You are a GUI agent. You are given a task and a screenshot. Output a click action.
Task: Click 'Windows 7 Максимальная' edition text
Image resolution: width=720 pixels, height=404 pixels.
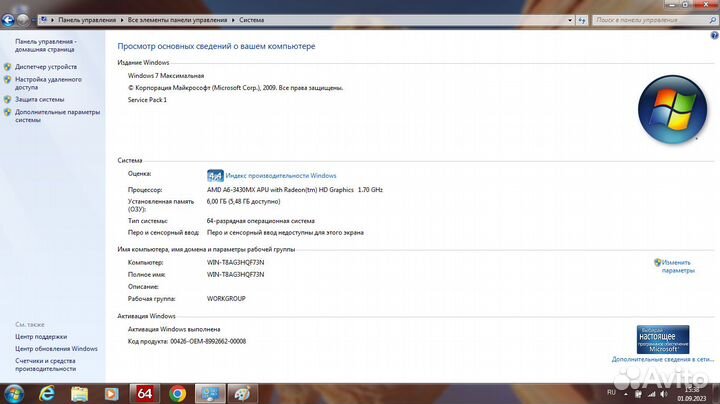coord(166,75)
